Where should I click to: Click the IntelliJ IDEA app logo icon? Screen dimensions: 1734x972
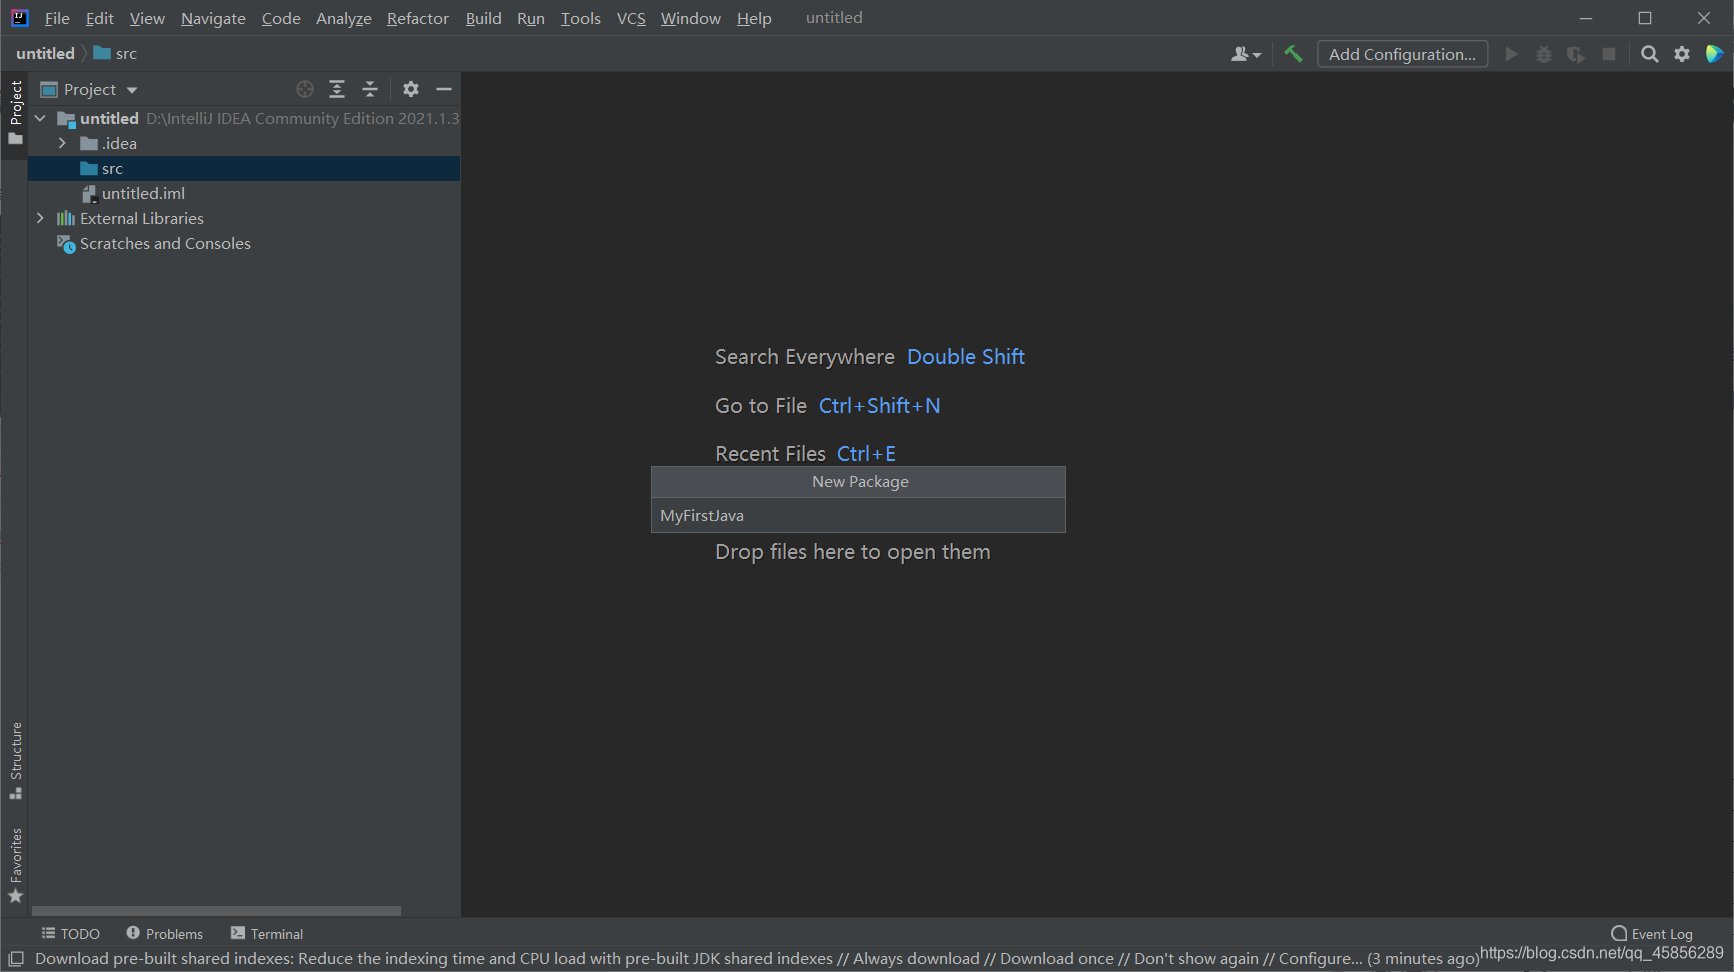tap(20, 18)
